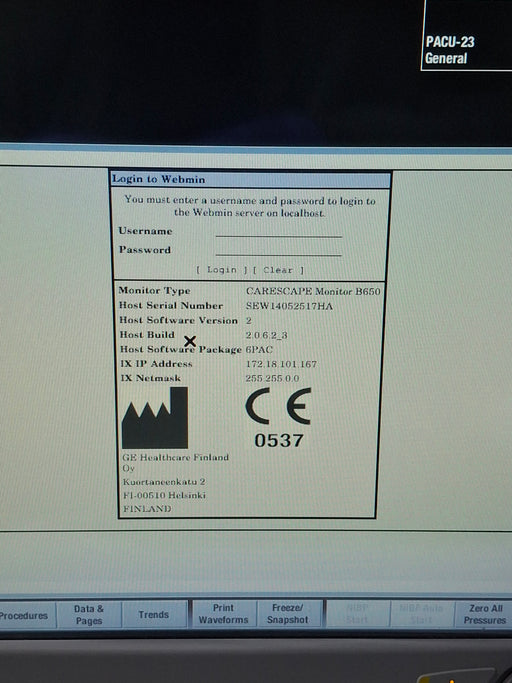Click the Password input field

coord(278,250)
